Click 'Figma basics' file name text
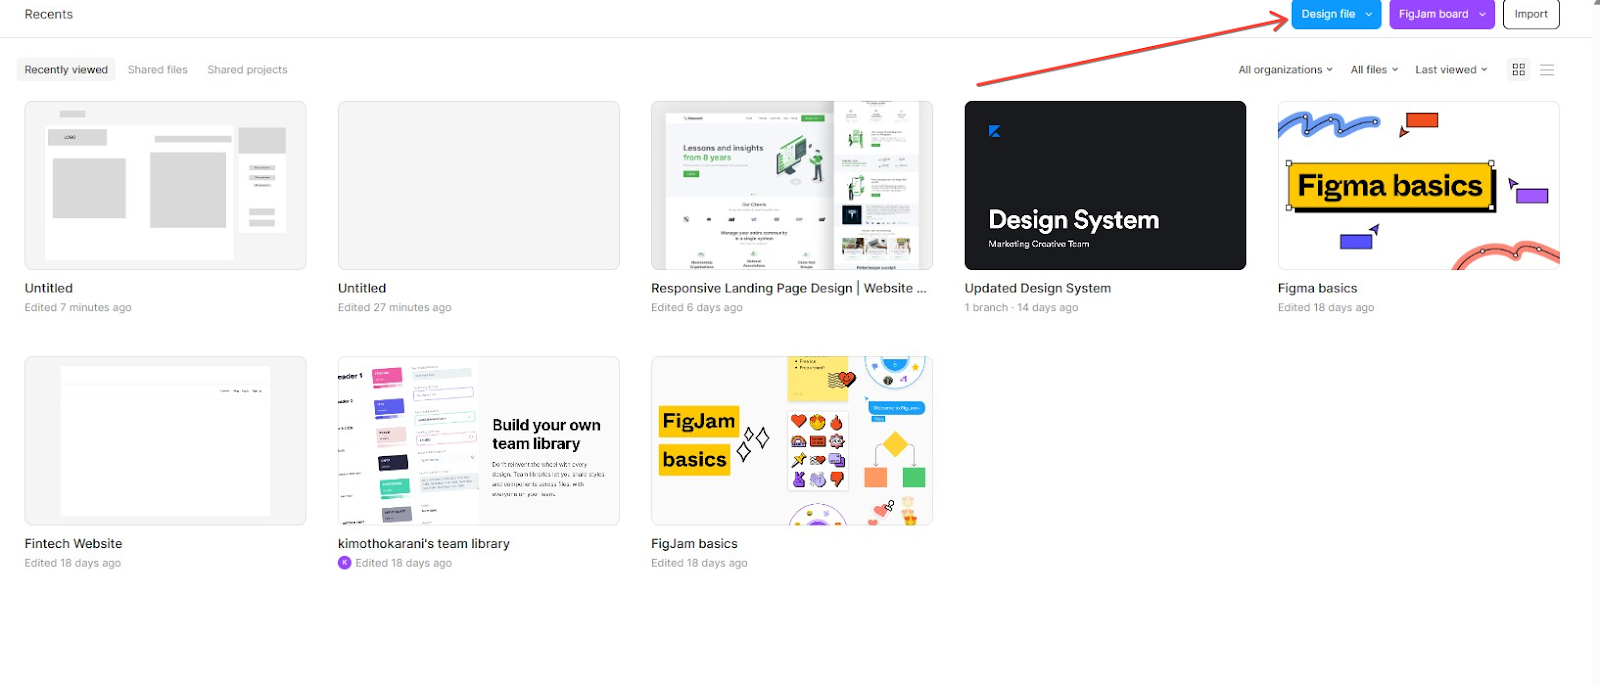This screenshot has width=1600, height=686. [x=1317, y=288]
